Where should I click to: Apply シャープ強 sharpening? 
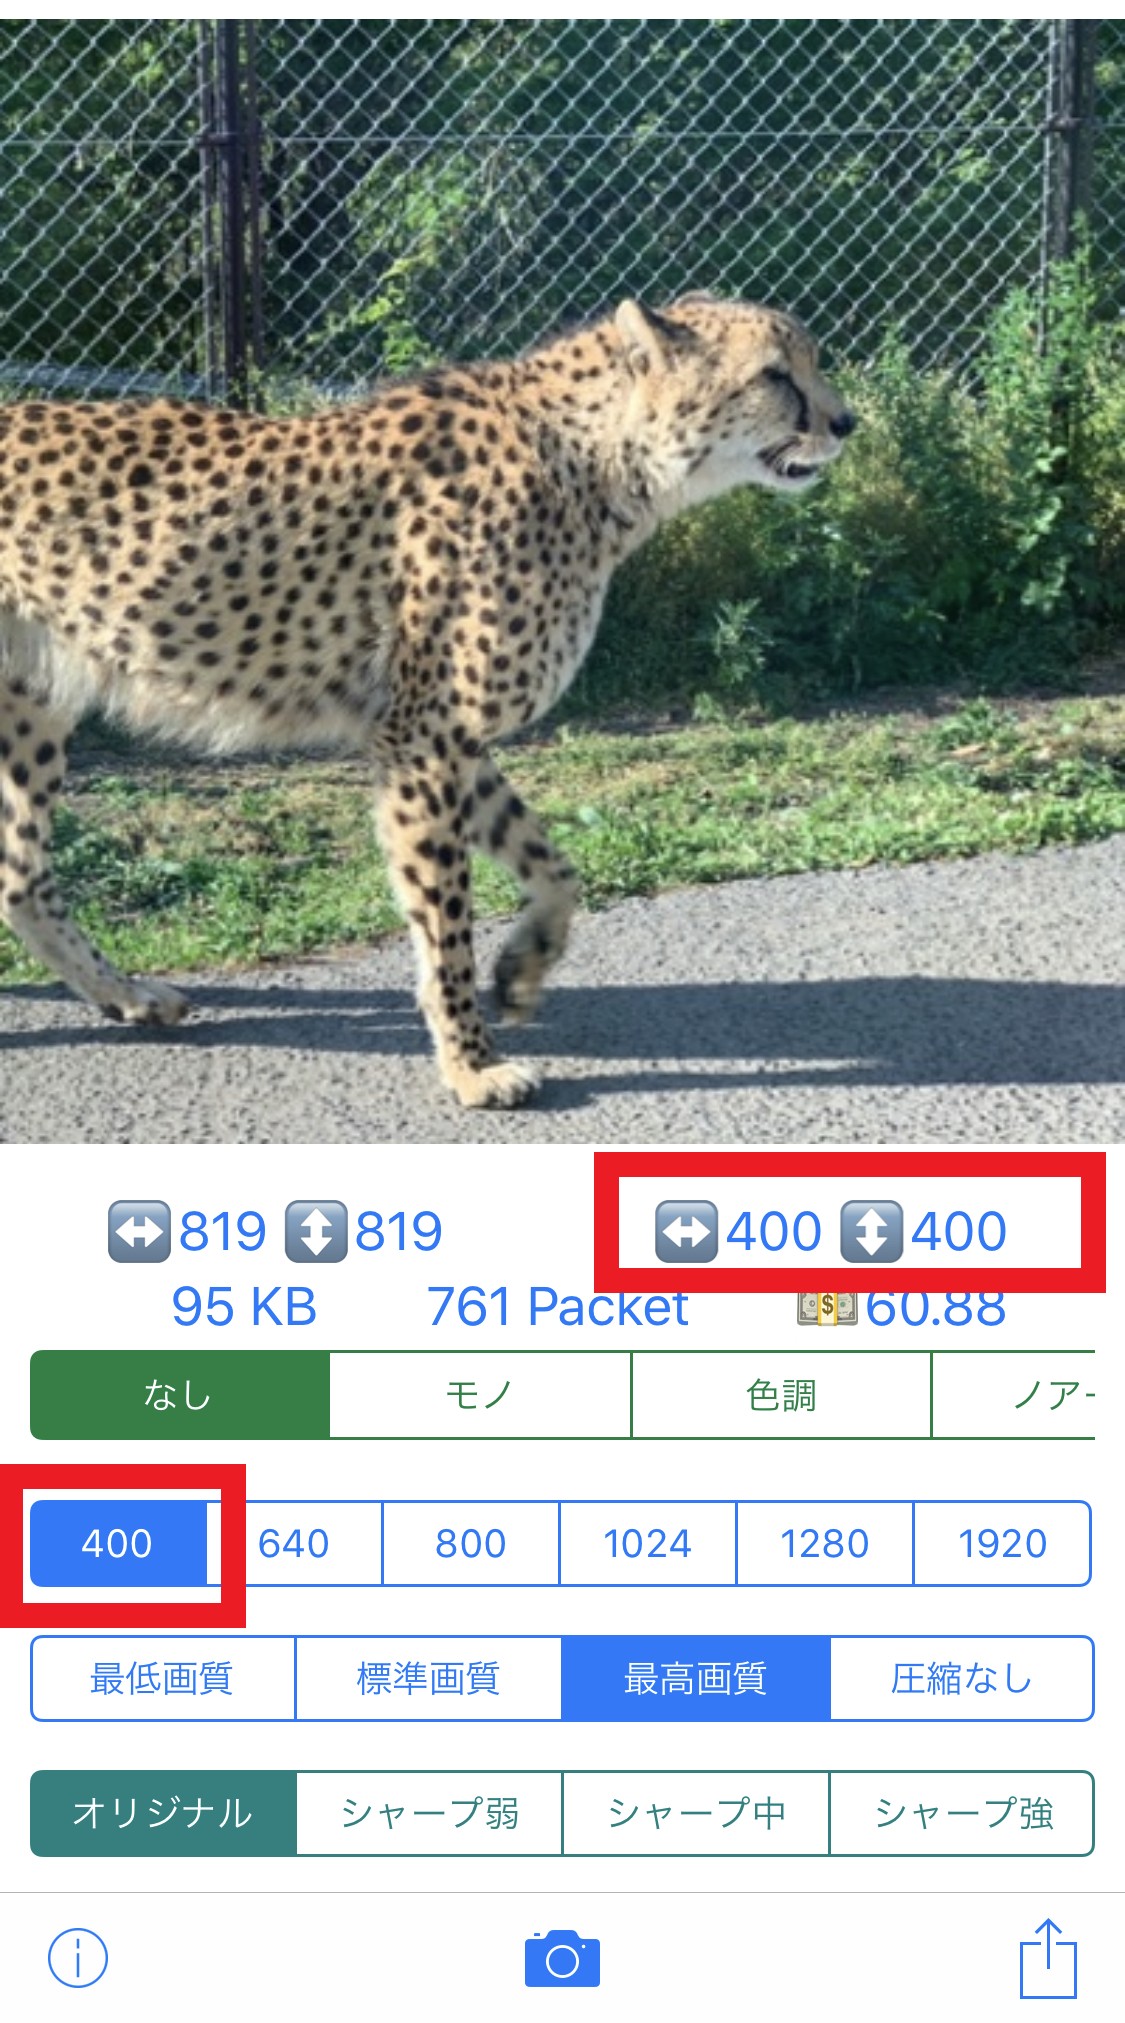click(962, 1813)
